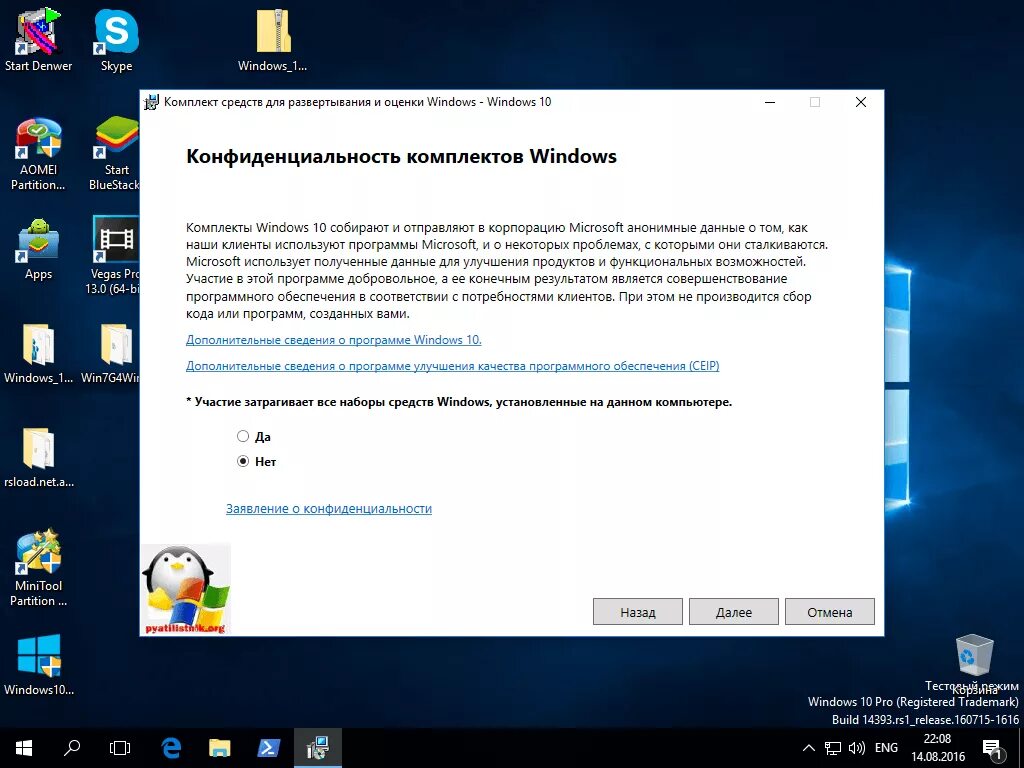Open network status tray icon
The height and width of the screenshot is (768, 1024).
tap(833, 748)
